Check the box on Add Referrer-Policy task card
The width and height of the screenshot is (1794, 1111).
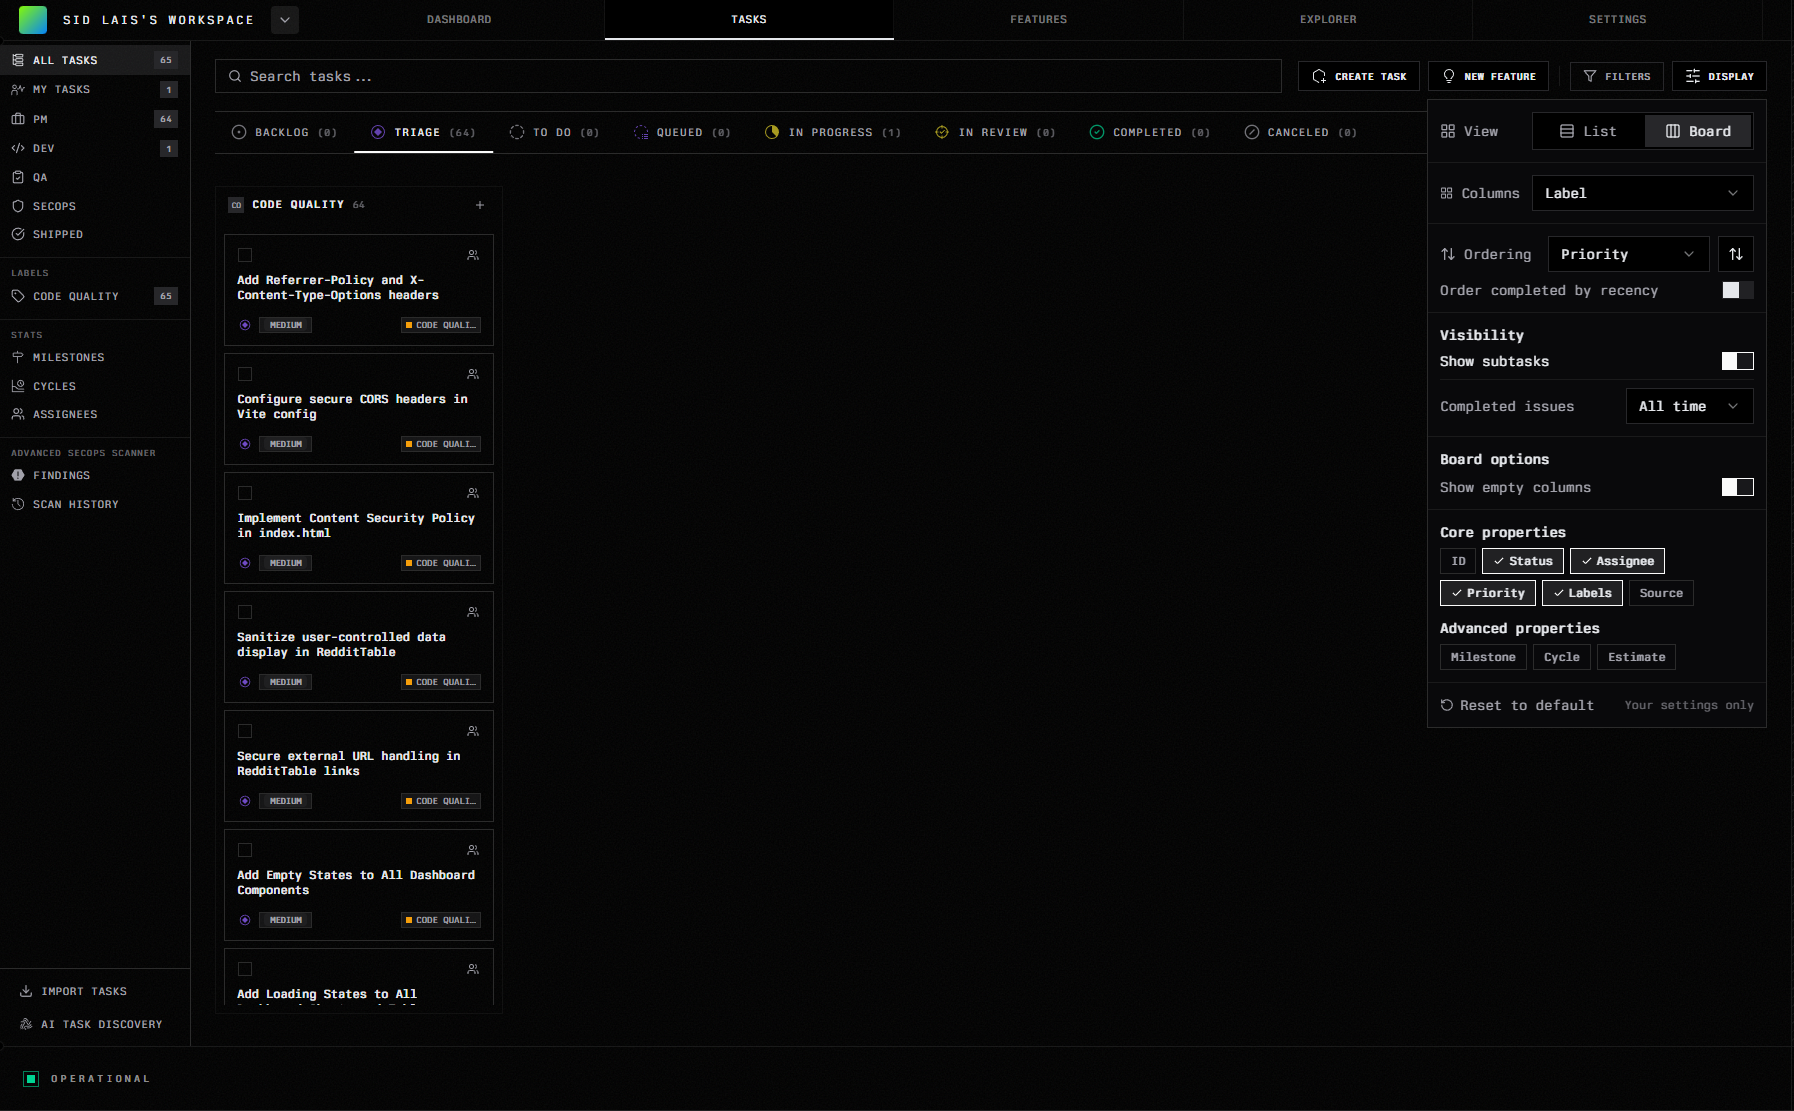coord(245,255)
